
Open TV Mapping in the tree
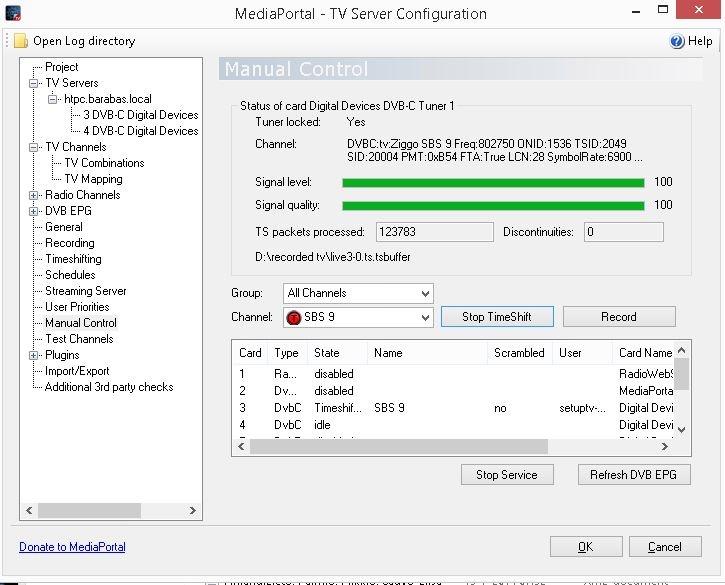[93, 179]
